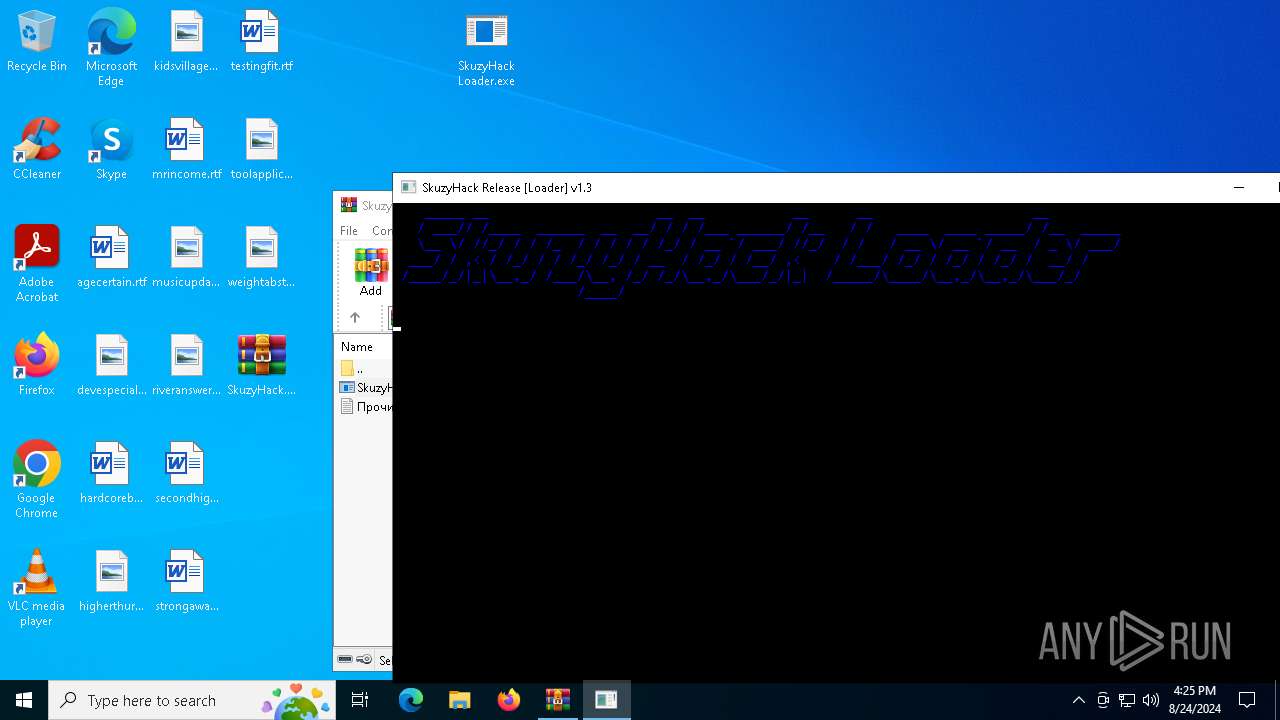Select SkuzyHack Loader.exe on desktop

coord(486,50)
